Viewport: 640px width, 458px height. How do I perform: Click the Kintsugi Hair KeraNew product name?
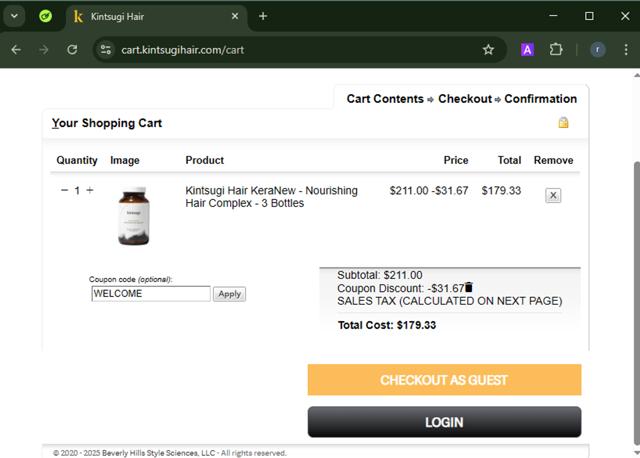coord(271,197)
